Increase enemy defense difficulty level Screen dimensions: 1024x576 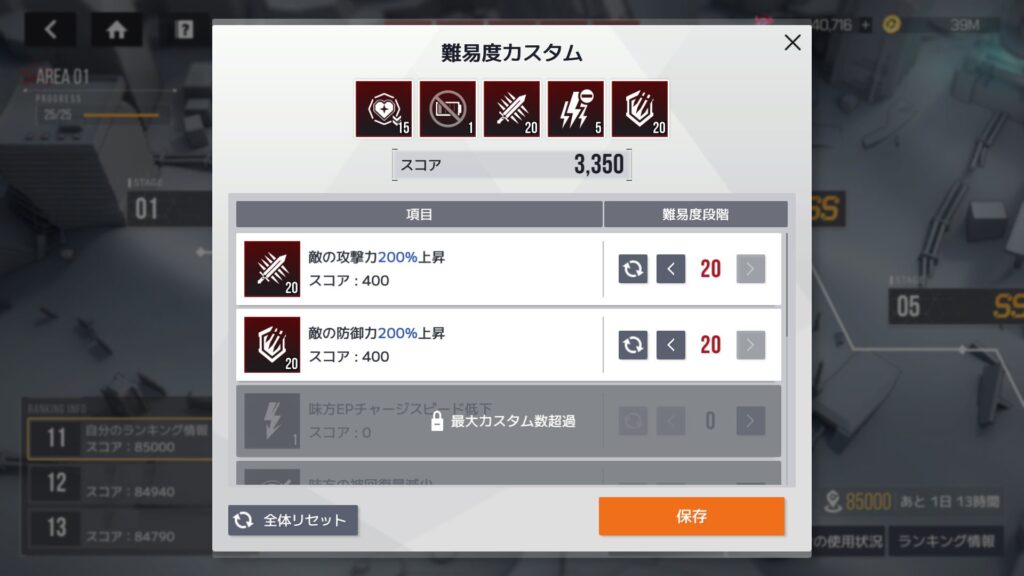[x=750, y=345]
